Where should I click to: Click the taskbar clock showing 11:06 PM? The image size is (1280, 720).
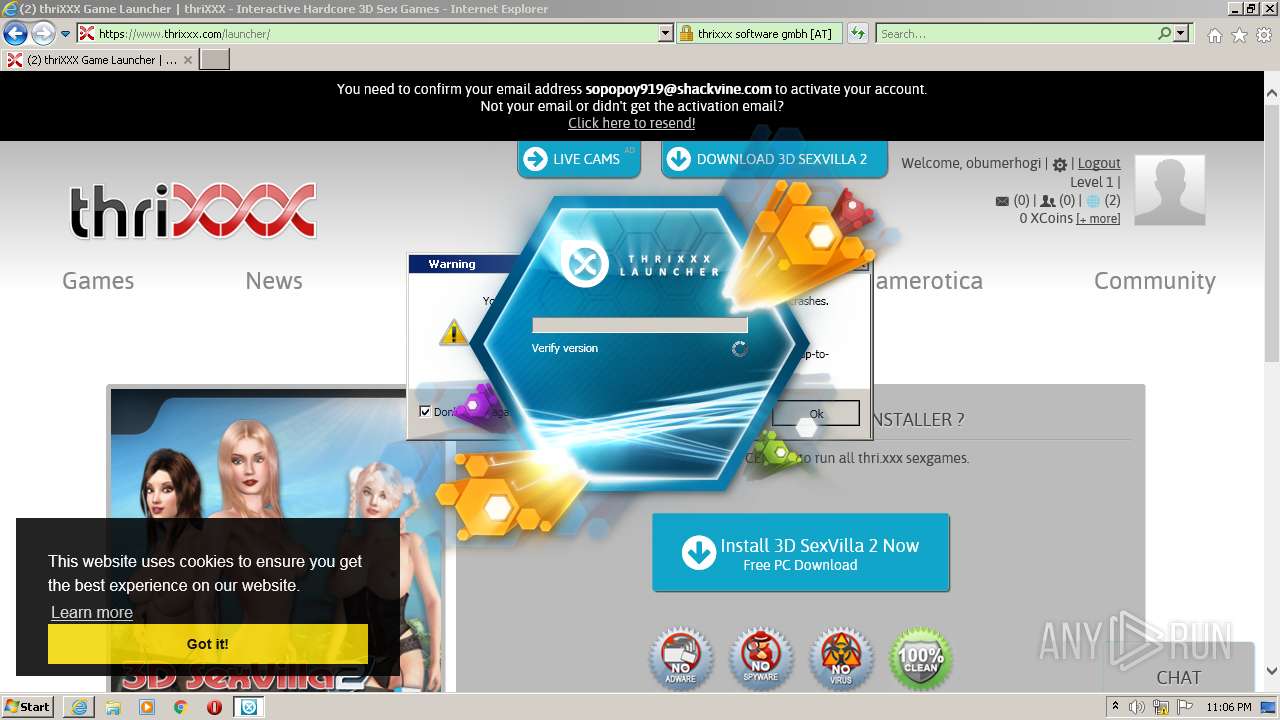1228,707
